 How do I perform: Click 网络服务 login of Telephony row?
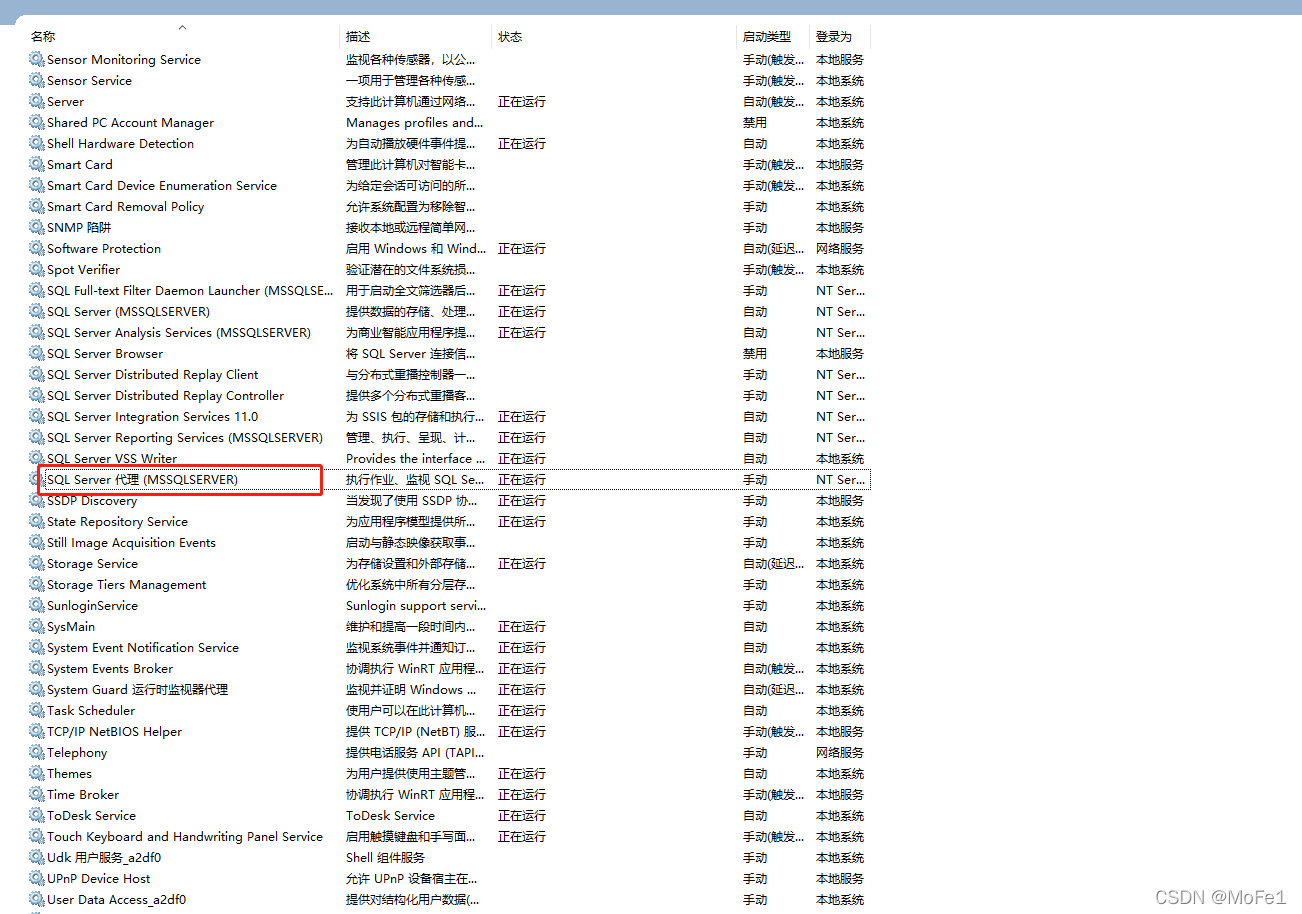click(x=840, y=752)
